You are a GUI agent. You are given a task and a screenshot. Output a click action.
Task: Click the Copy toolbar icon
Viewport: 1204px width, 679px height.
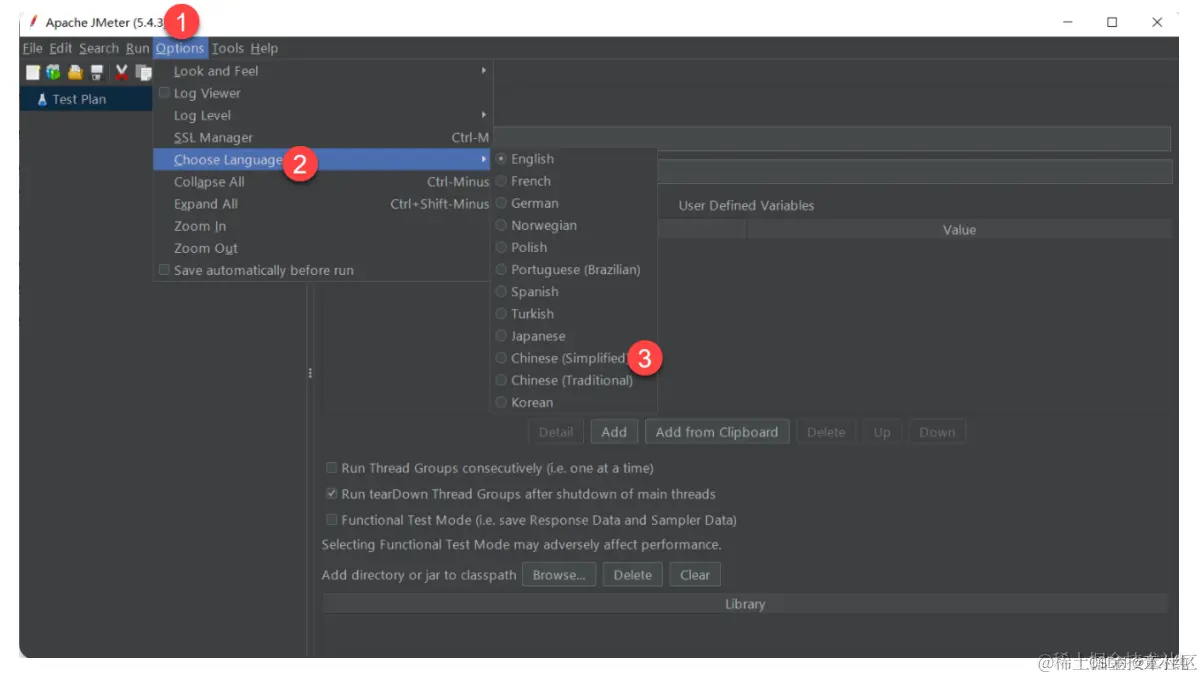coord(144,72)
